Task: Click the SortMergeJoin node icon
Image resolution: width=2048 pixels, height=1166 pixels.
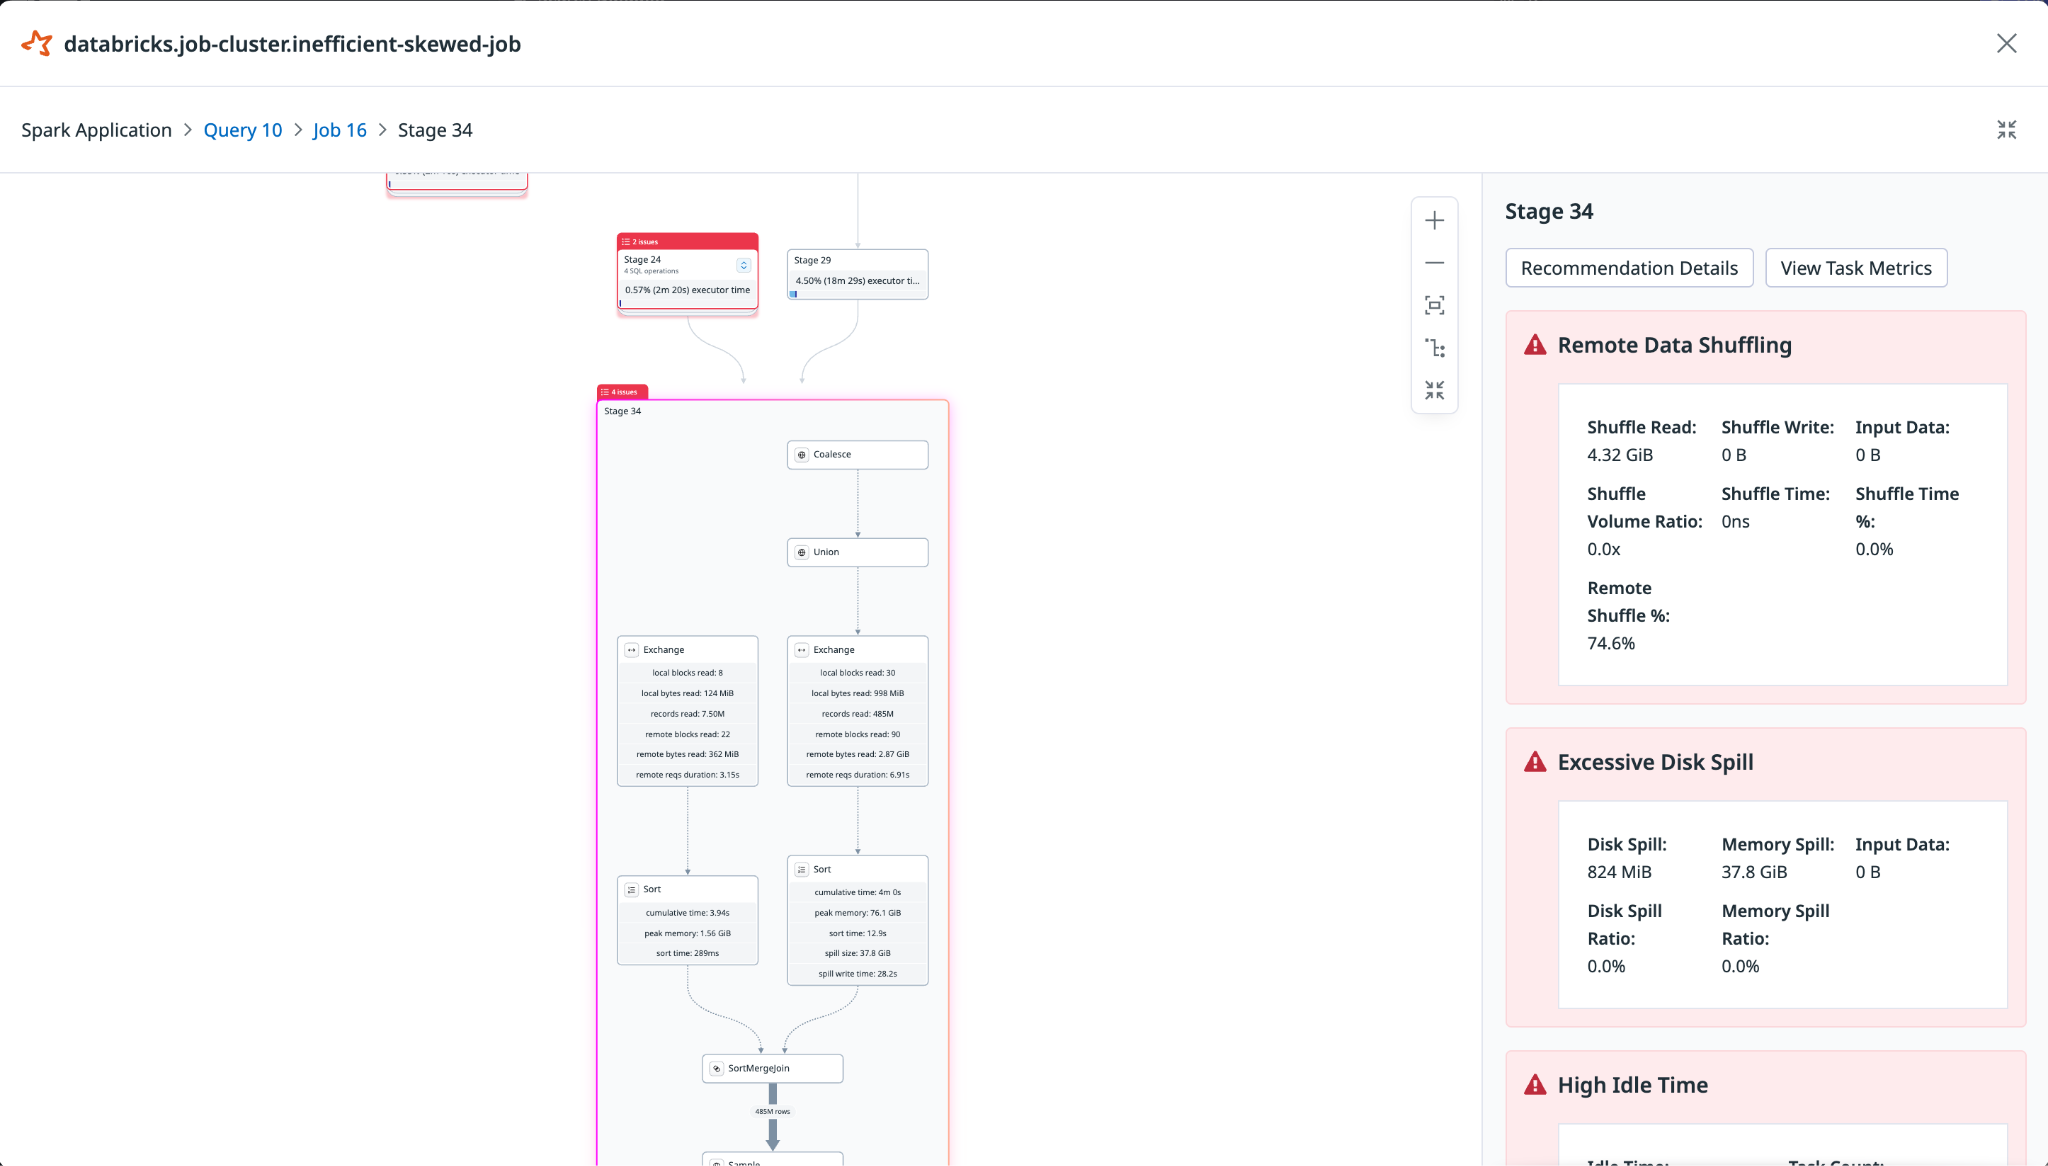Action: pos(716,1068)
